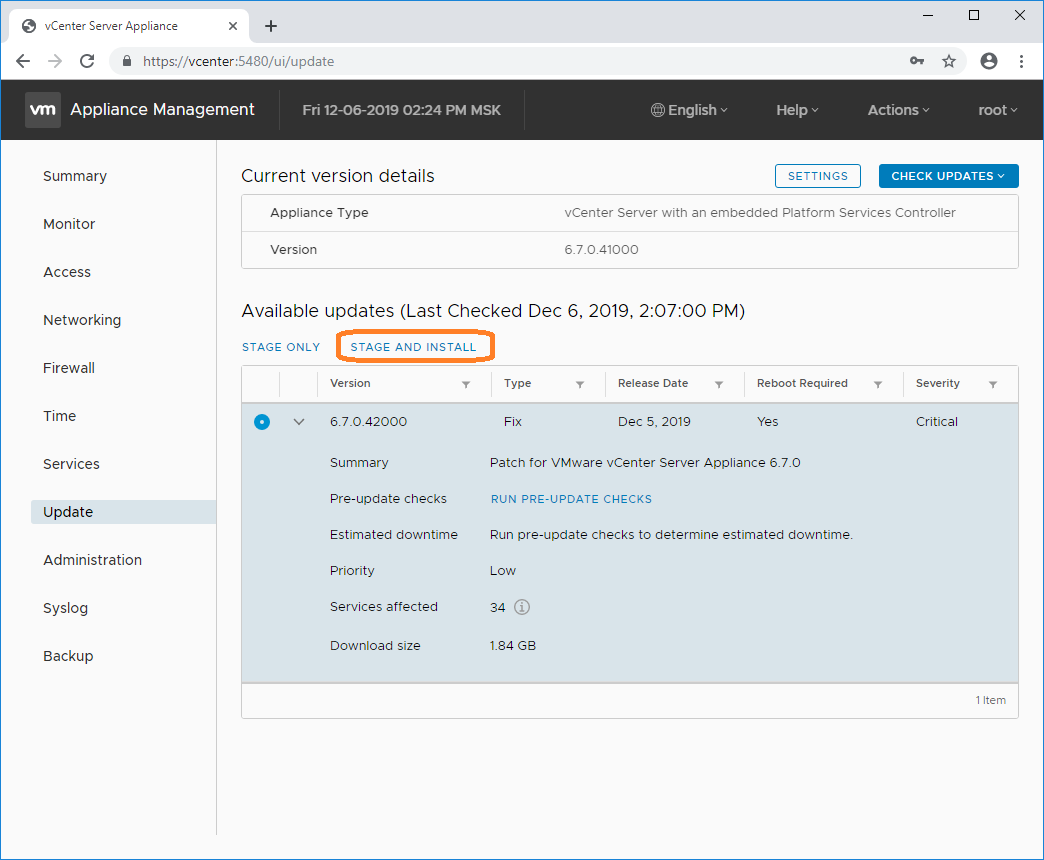Filter the Release Date column

719,384
